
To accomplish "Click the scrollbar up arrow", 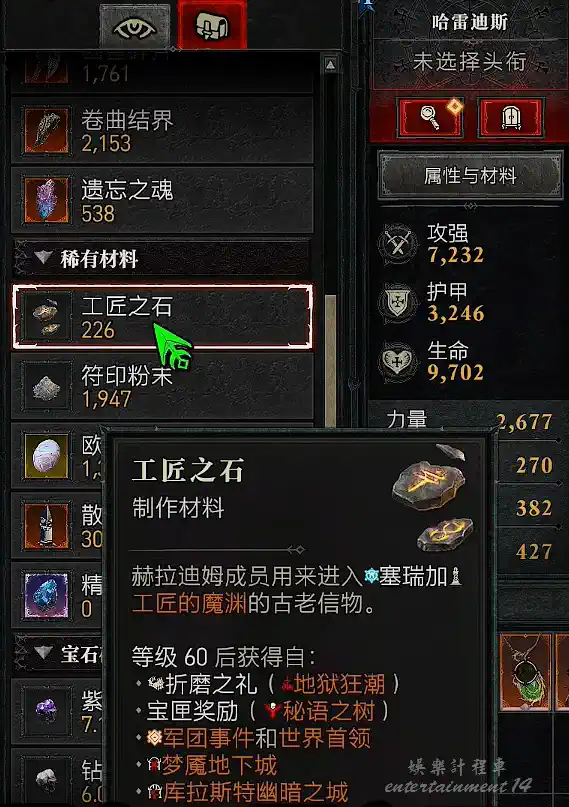I will tap(330, 64).
